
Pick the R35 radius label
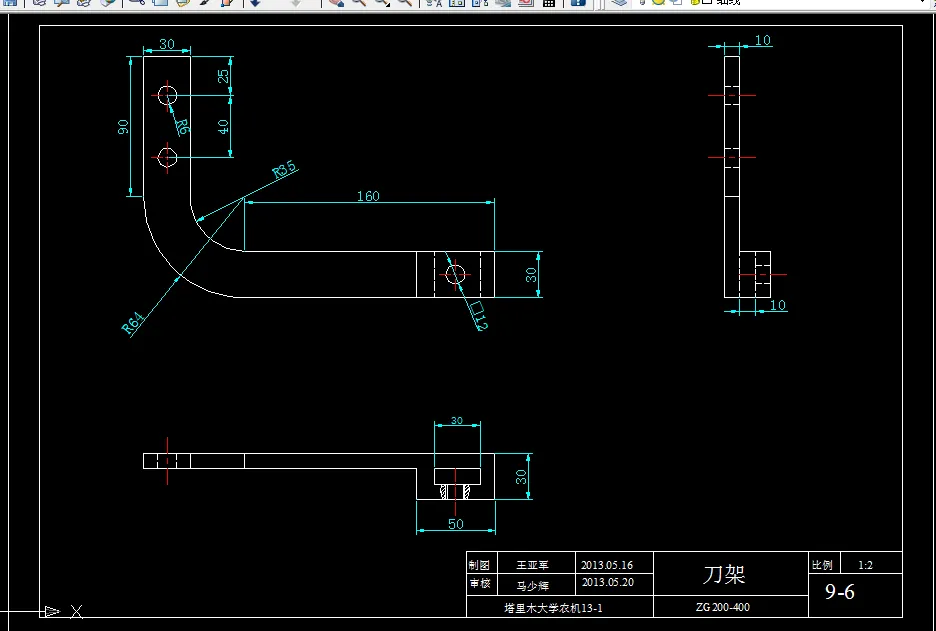tap(284, 170)
